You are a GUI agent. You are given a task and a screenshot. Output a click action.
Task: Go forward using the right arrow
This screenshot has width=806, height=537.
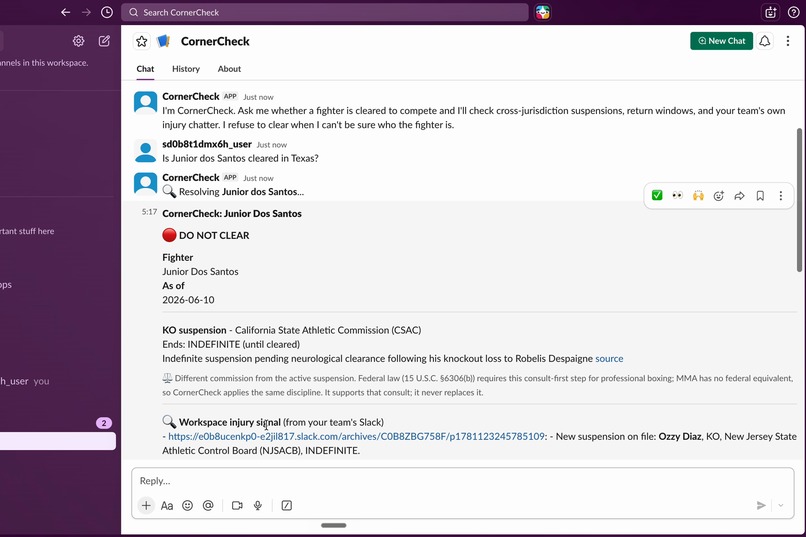click(x=86, y=12)
